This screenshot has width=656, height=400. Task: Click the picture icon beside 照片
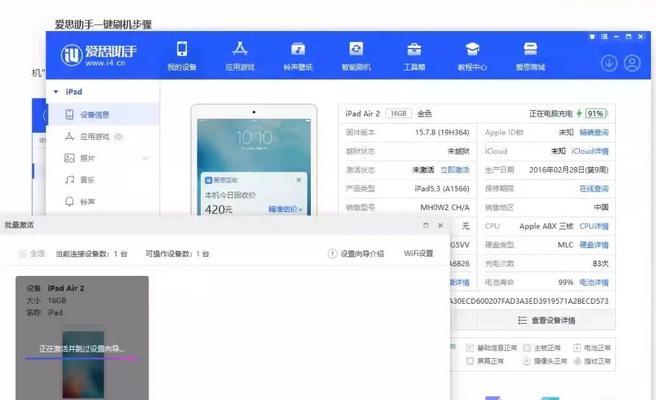69,158
